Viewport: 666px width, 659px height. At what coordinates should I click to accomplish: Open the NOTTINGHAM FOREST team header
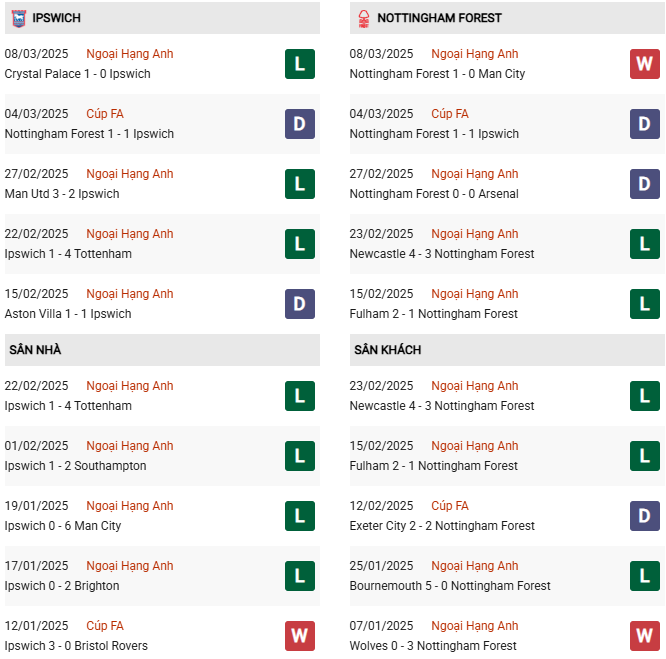click(440, 18)
